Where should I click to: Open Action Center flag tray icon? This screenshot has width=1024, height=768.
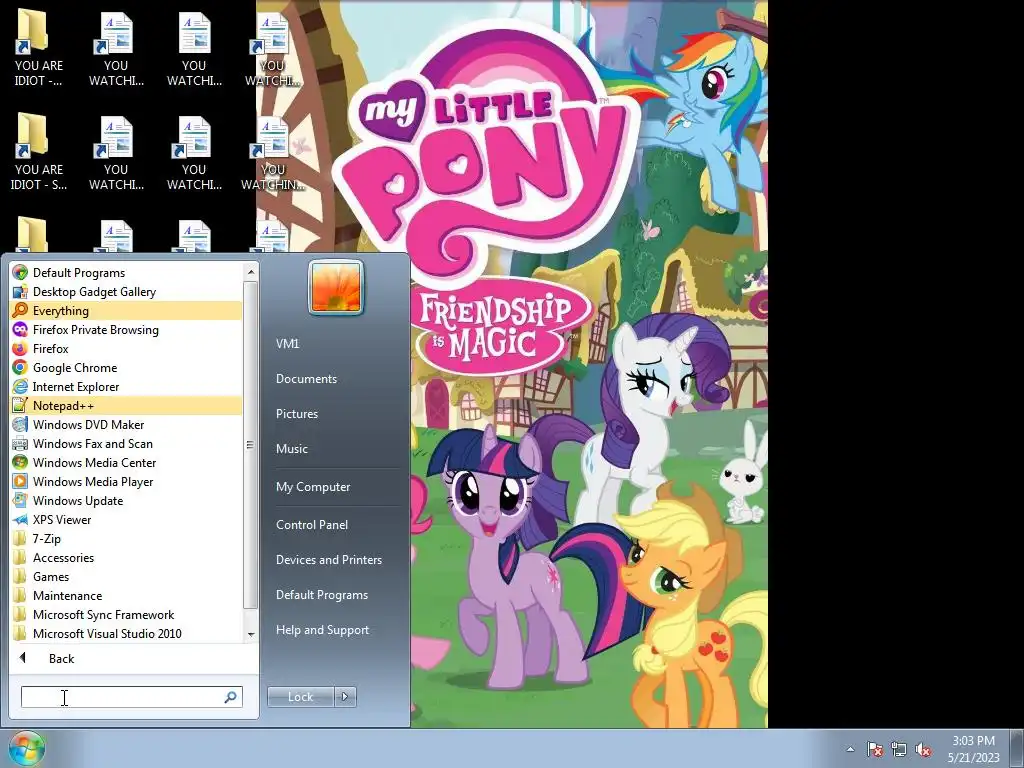click(874, 750)
